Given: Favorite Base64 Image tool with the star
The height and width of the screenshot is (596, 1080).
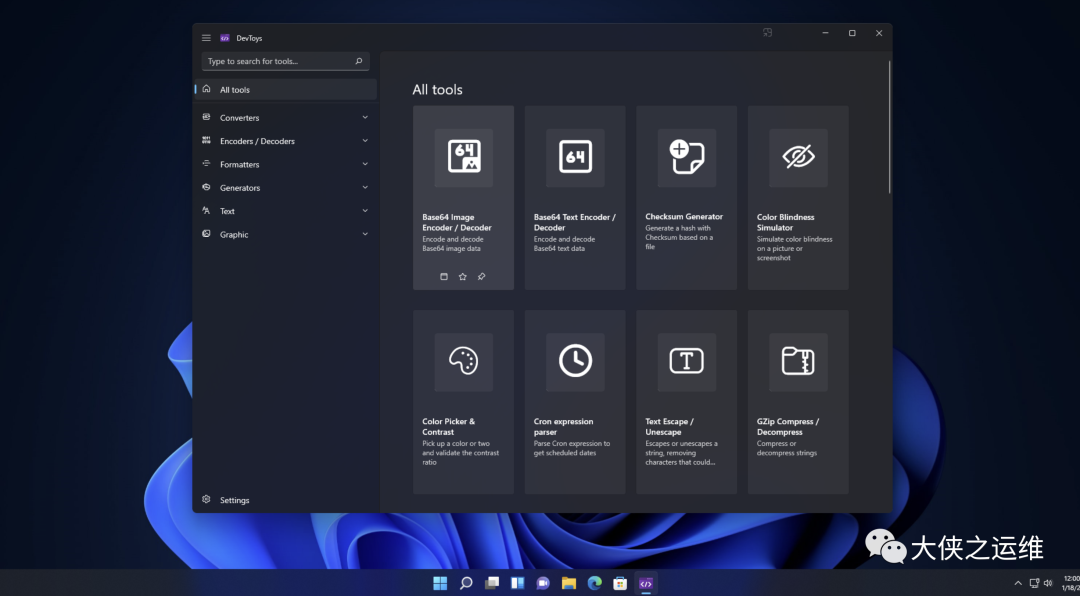Looking at the screenshot, I should [x=462, y=277].
